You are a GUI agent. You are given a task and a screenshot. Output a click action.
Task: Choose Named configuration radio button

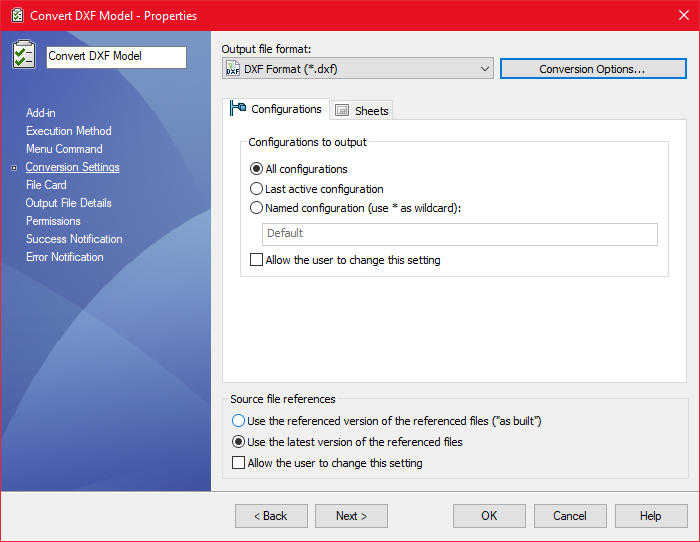point(256,208)
